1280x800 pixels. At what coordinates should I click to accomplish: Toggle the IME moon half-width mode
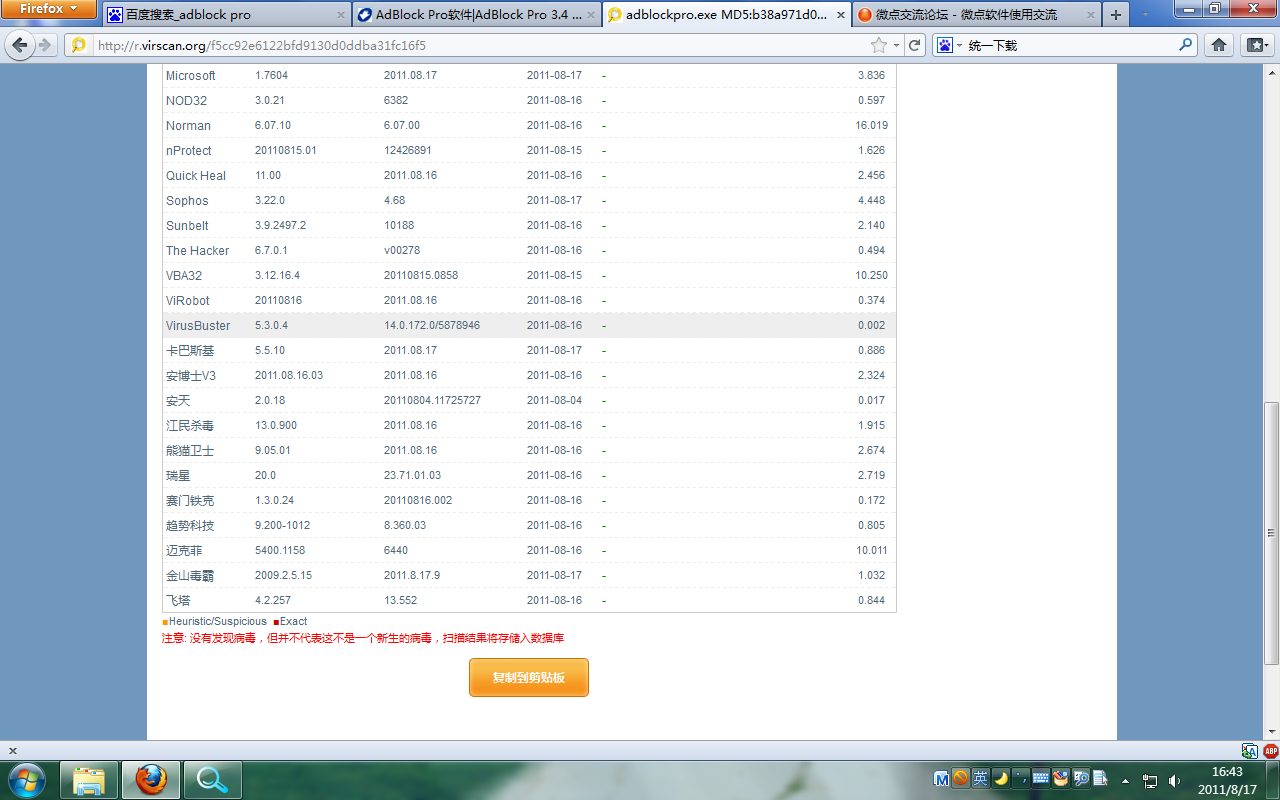(x=1000, y=778)
